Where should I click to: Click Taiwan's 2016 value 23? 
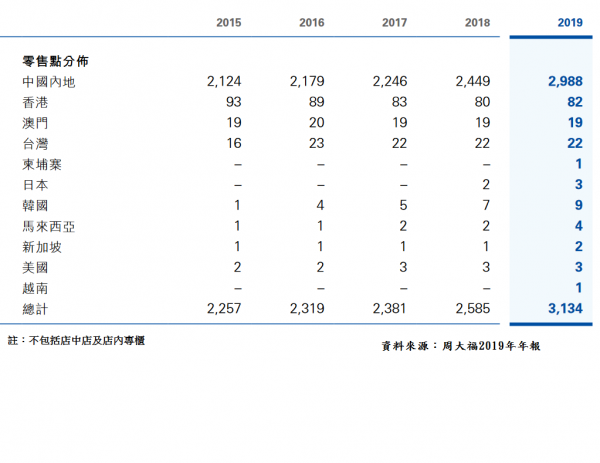[x=317, y=143]
